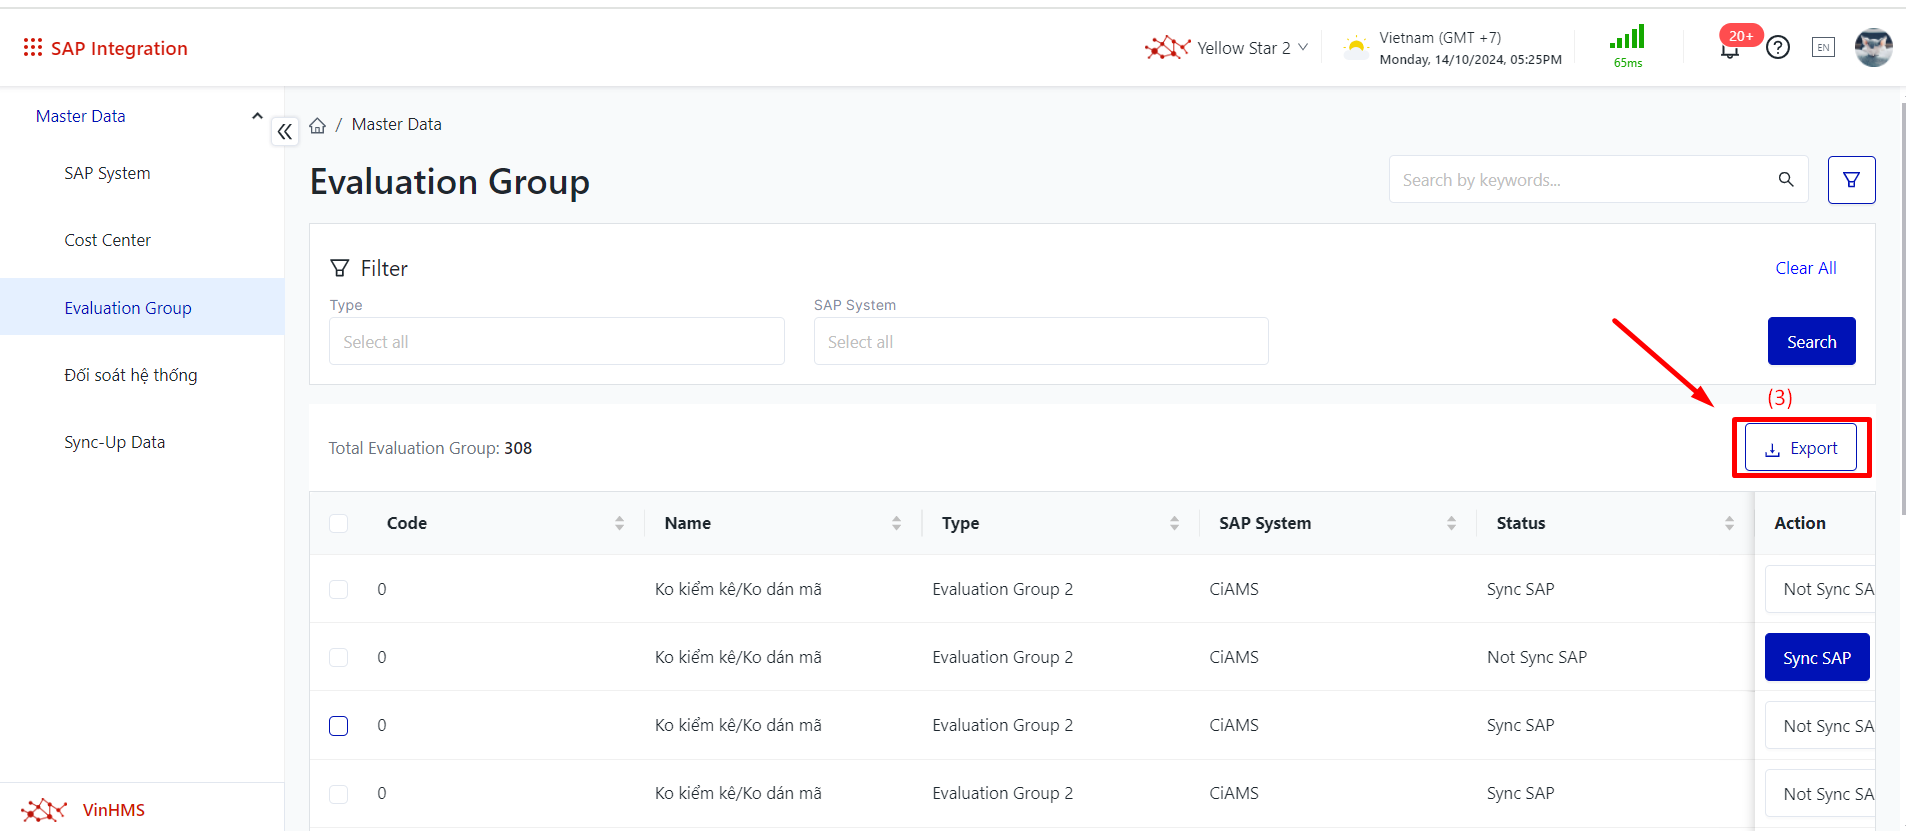
Task: Collapse the Master Data menu section
Action: pyautogui.click(x=257, y=116)
